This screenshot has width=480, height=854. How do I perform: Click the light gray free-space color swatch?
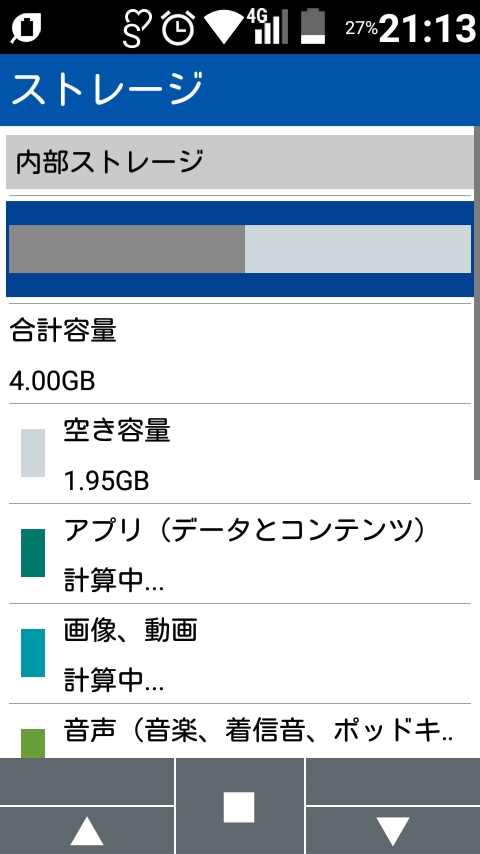click(x=33, y=453)
